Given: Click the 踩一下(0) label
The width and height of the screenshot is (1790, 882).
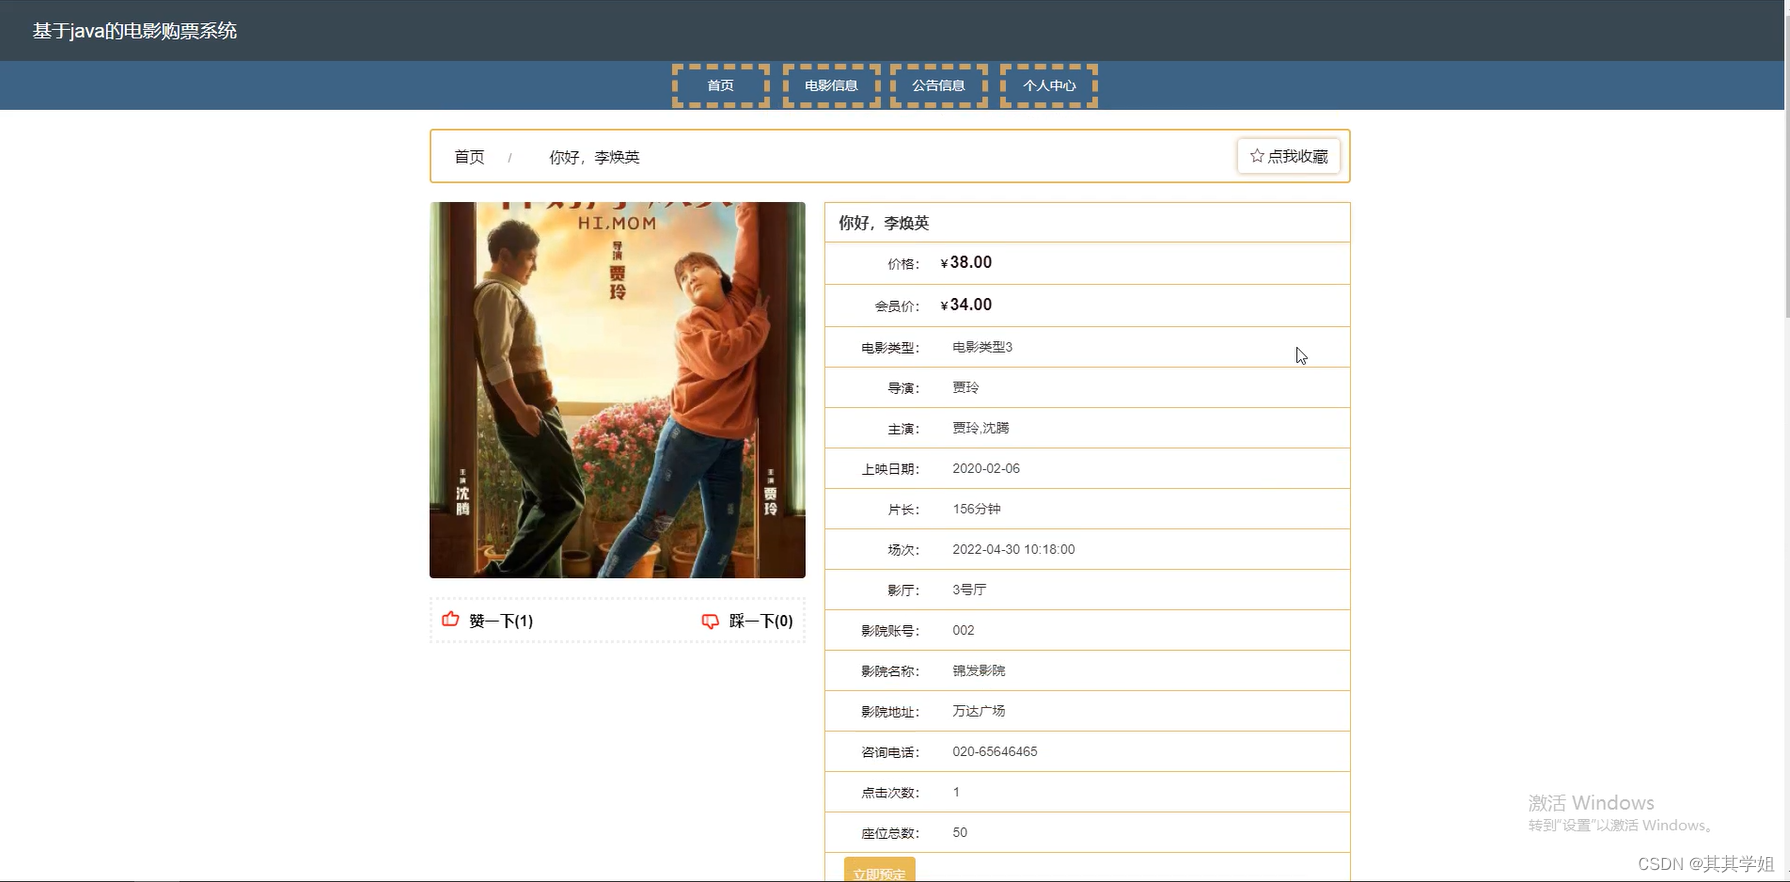Looking at the screenshot, I should click(761, 621).
